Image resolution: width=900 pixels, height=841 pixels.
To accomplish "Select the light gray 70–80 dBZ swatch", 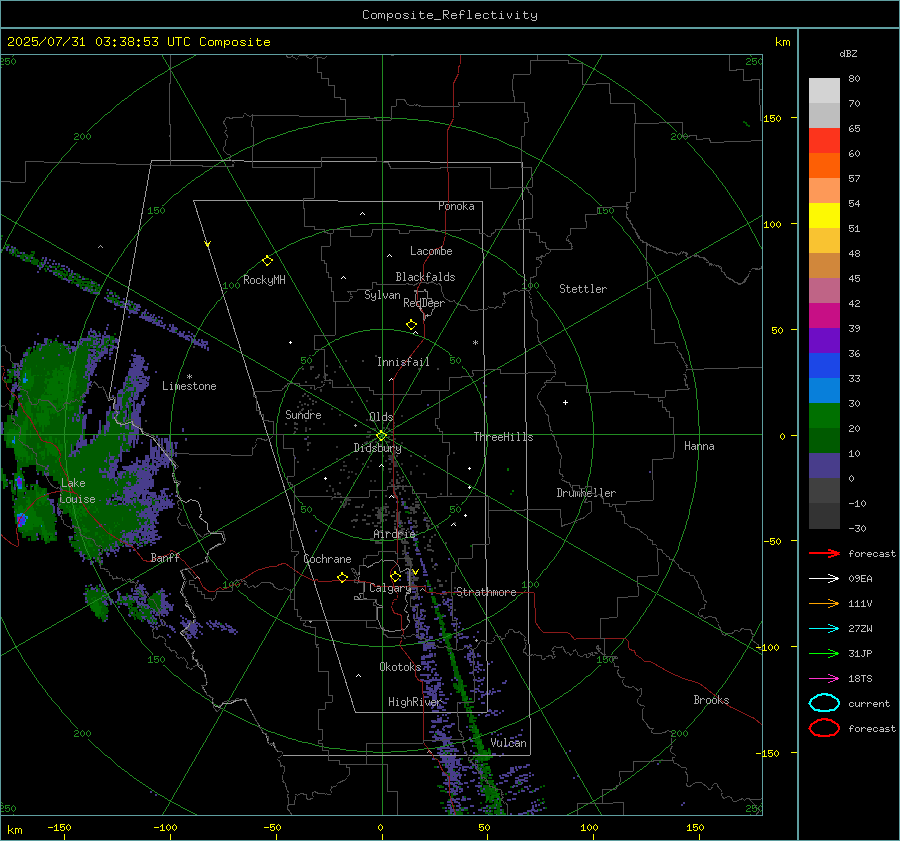I will [824, 91].
